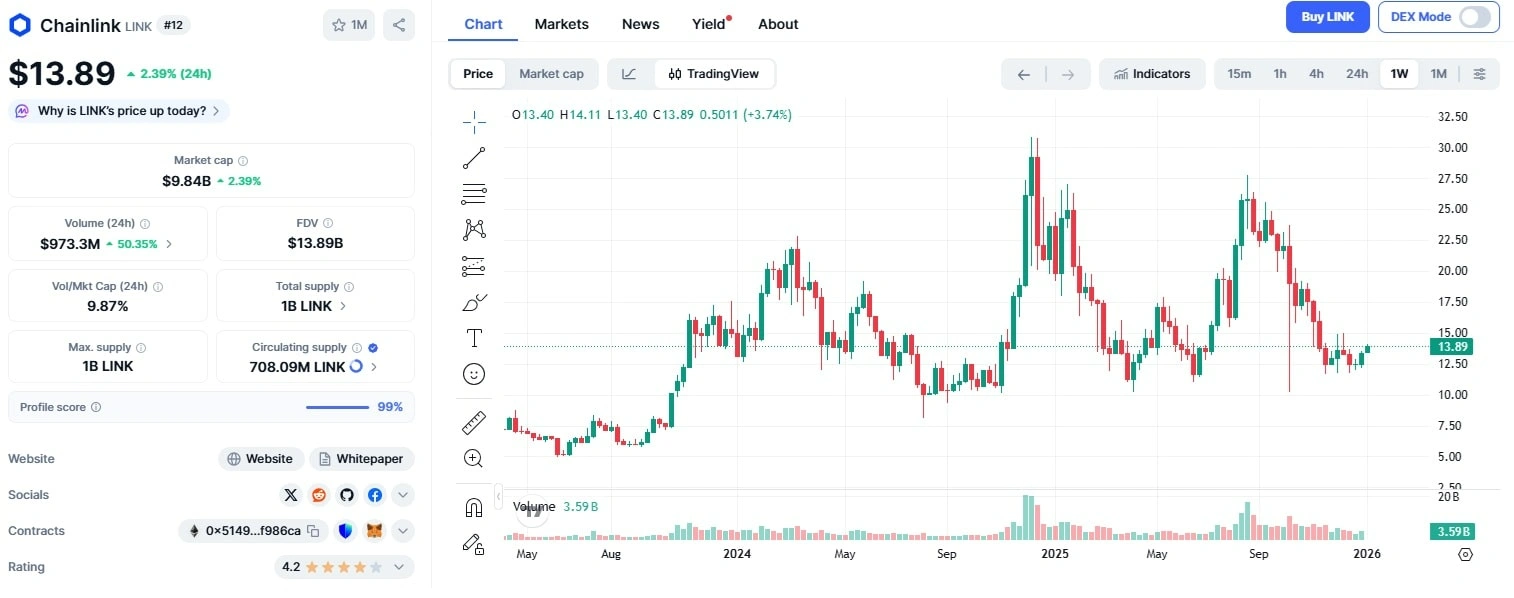This screenshot has height=598, width=1514.
Task: Select the 1M timeframe
Action: click(x=1438, y=74)
